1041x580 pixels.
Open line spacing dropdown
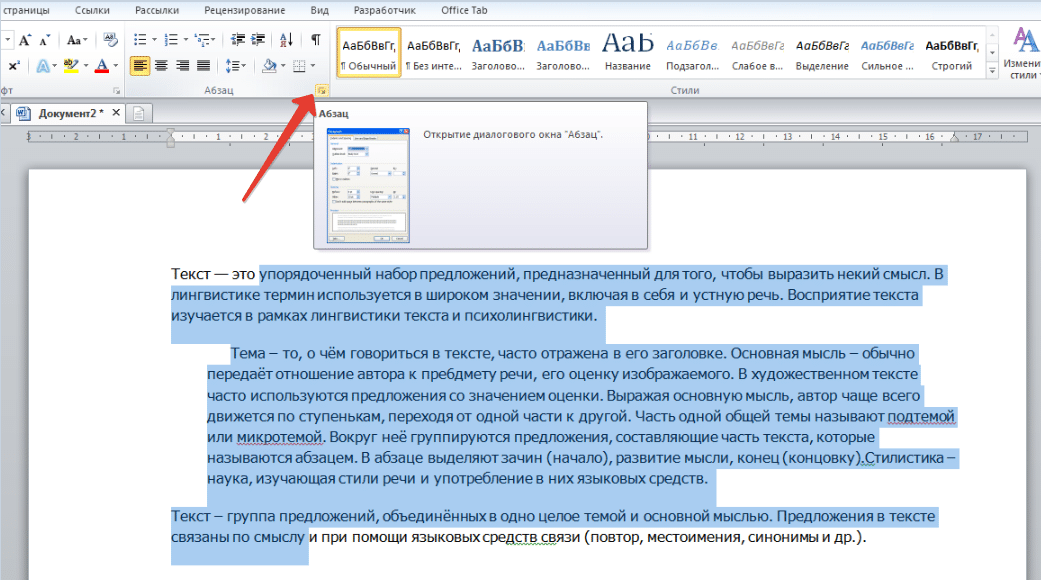(236, 66)
